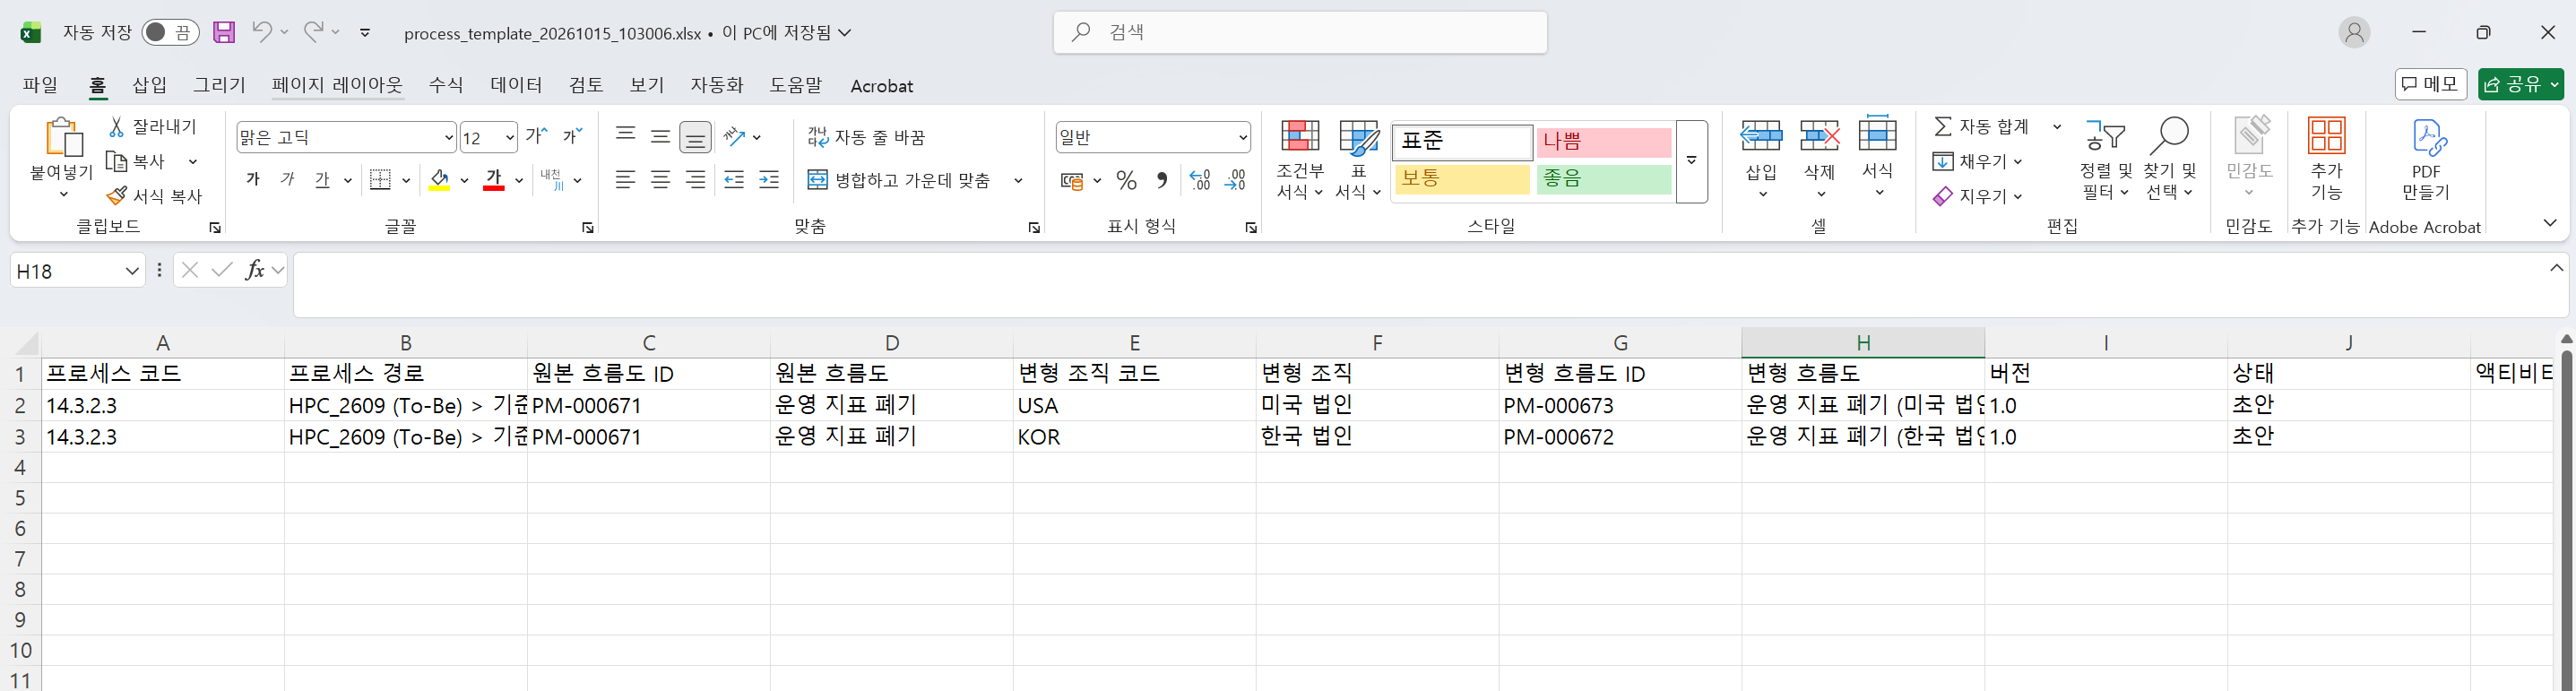The height and width of the screenshot is (691, 2576).
Task: Click the Increase Decimal icon
Action: point(1200,180)
